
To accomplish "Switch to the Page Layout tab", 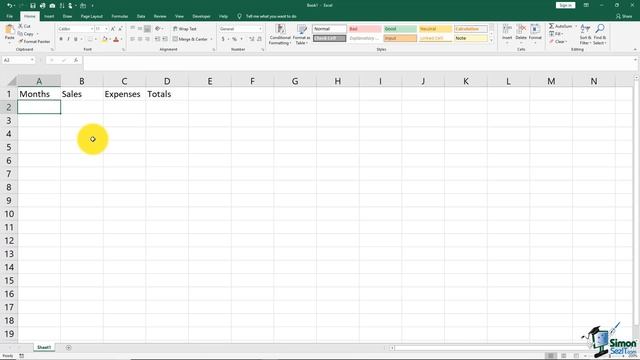I will pyautogui.click(x=91, y=16).
